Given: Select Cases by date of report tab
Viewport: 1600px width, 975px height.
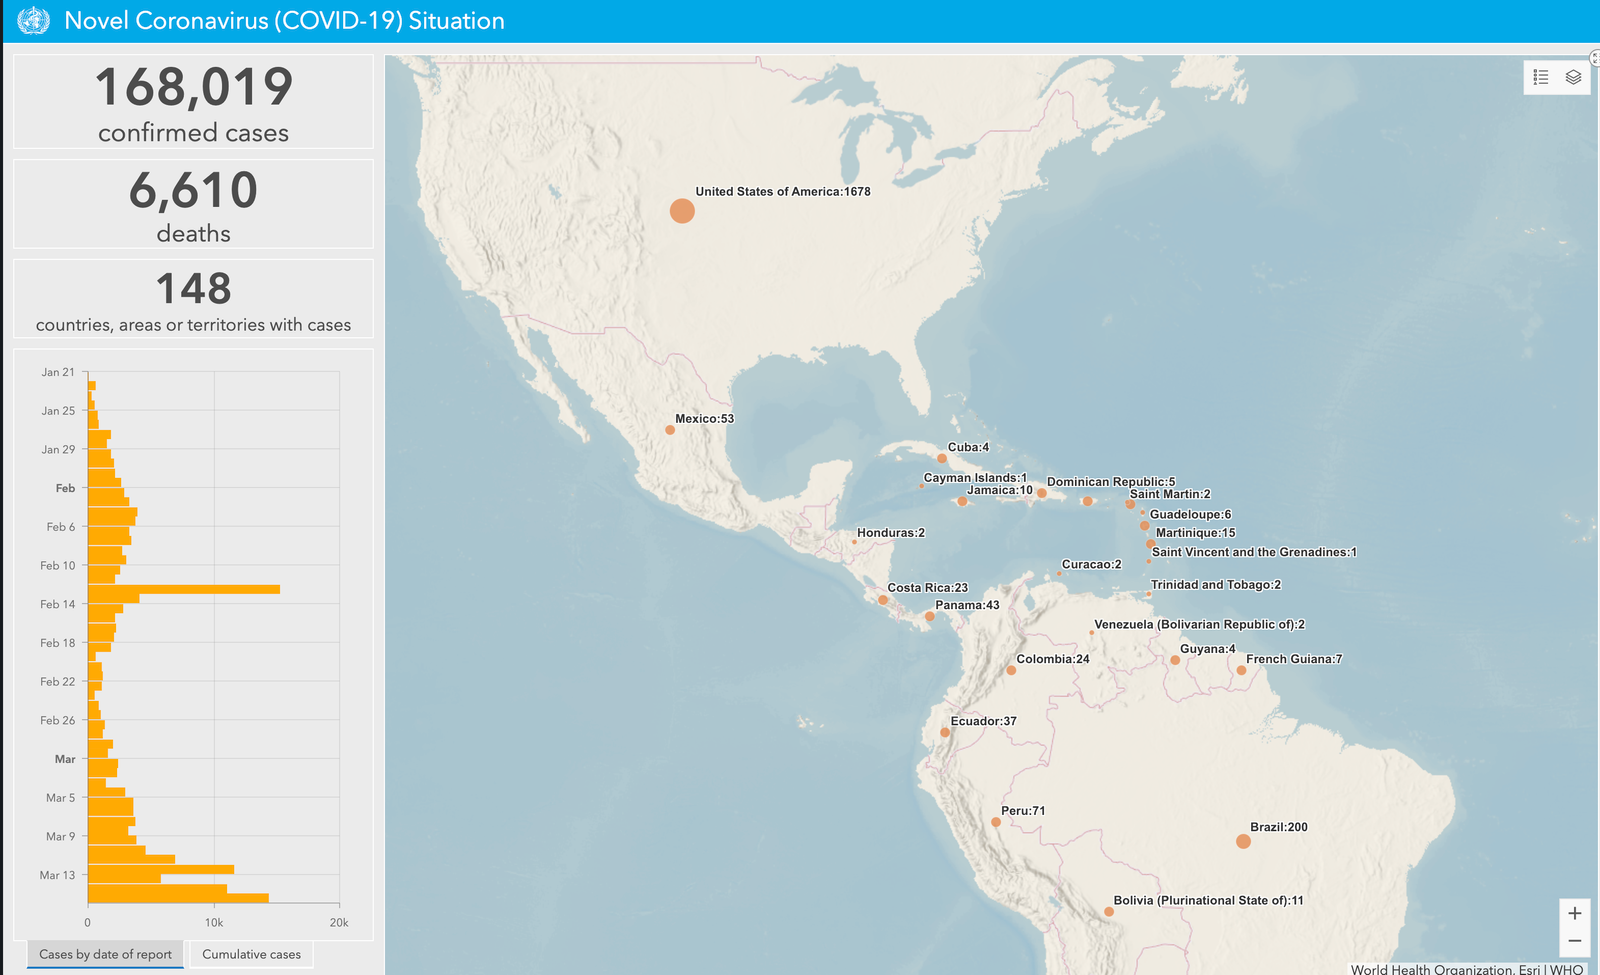Looking at the screenshot, I should (105, 954).
